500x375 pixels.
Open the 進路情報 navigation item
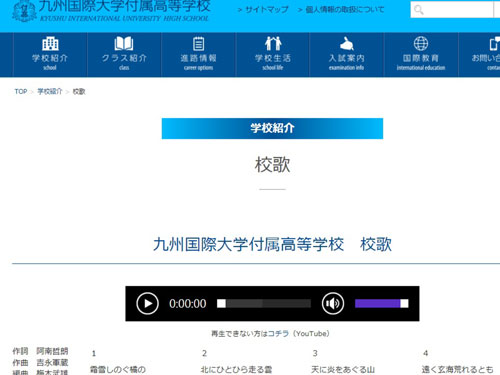click(199, 55)
